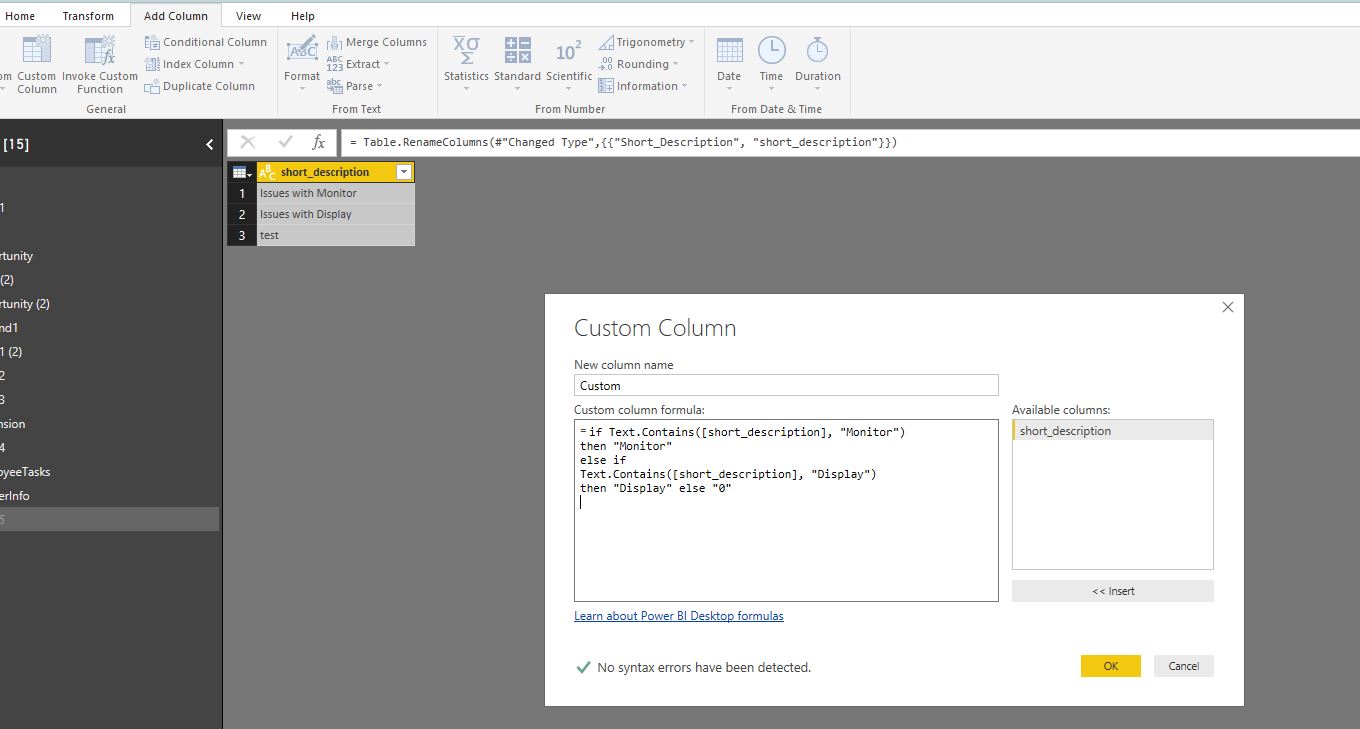
Task: Click the << Insert button
Action: 1112,591
